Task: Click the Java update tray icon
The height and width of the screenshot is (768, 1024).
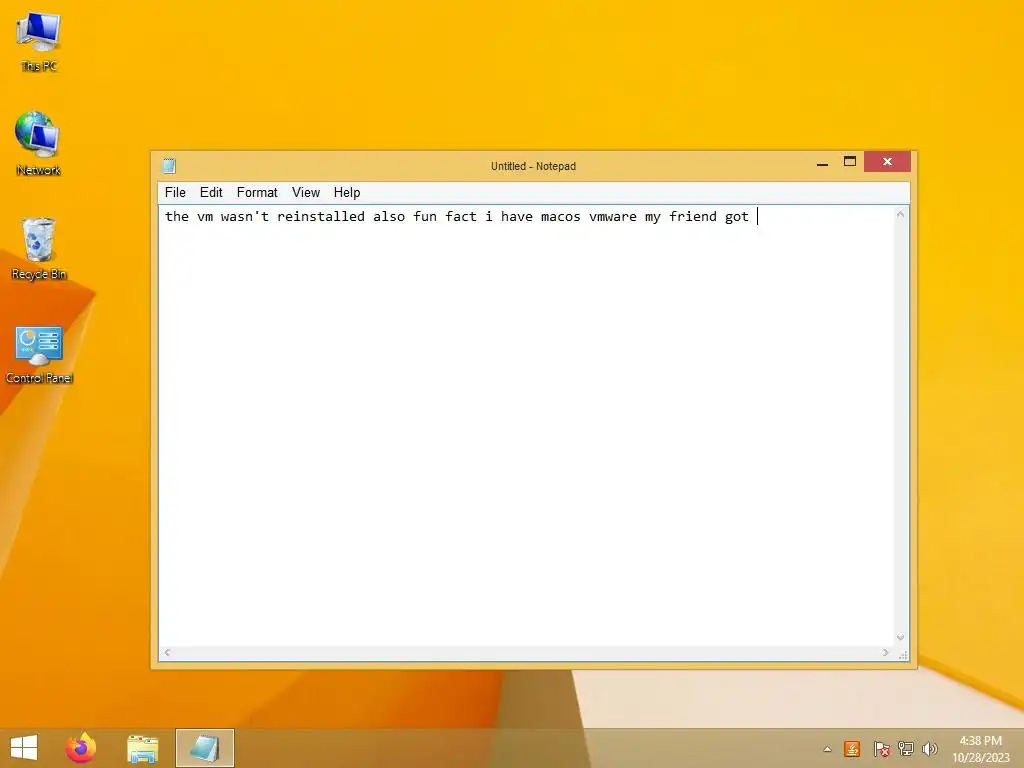Action: tap(852, 749)
